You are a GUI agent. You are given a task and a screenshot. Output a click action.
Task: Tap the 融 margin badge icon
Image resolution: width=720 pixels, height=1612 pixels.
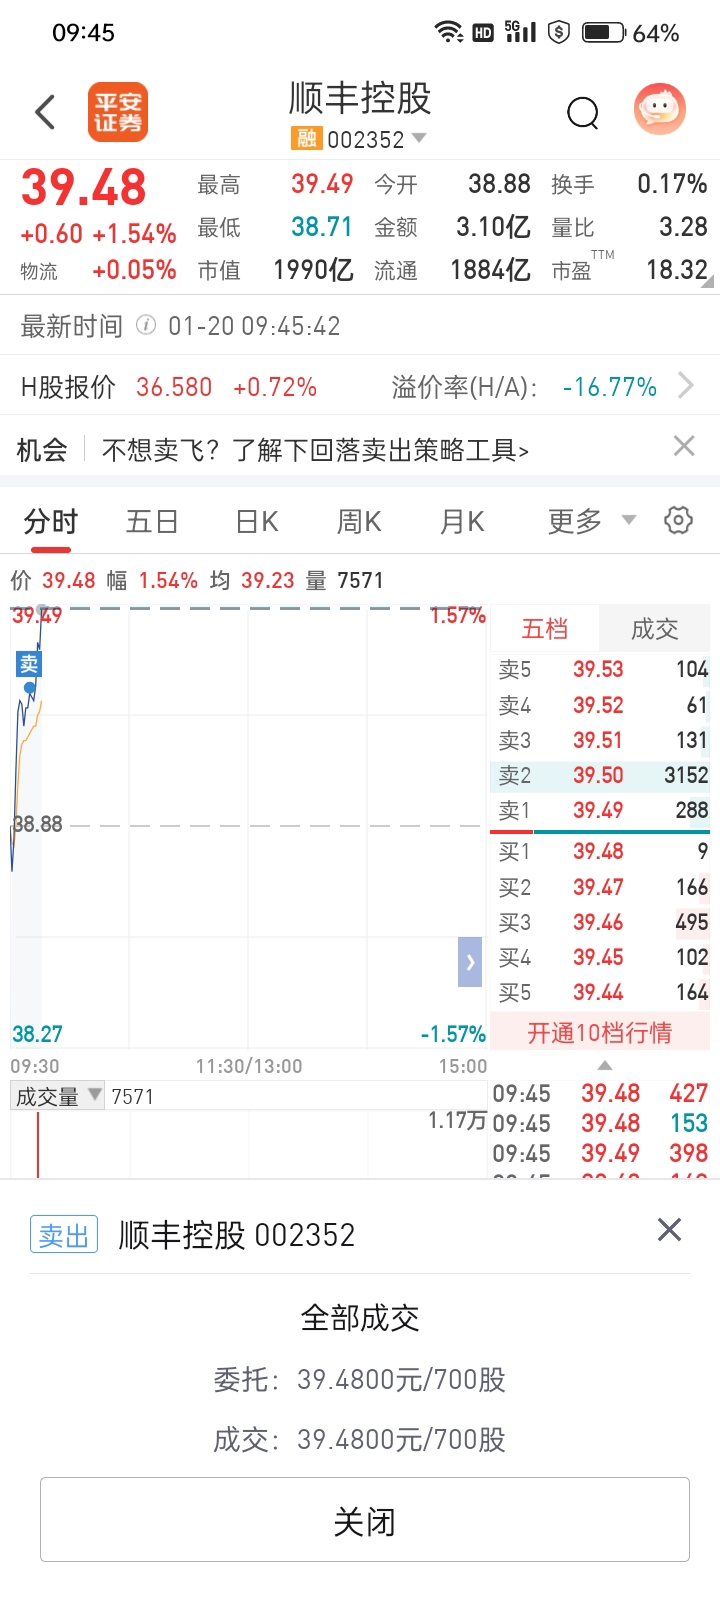point(306,138)
